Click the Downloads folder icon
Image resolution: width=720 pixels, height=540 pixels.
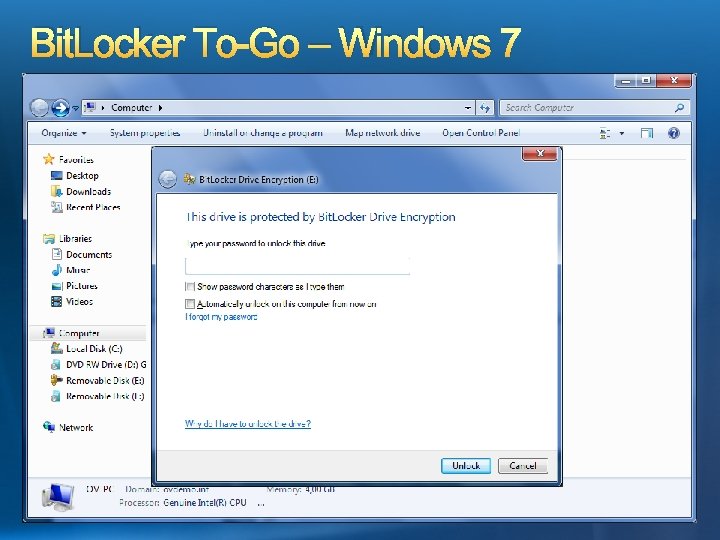56,191
